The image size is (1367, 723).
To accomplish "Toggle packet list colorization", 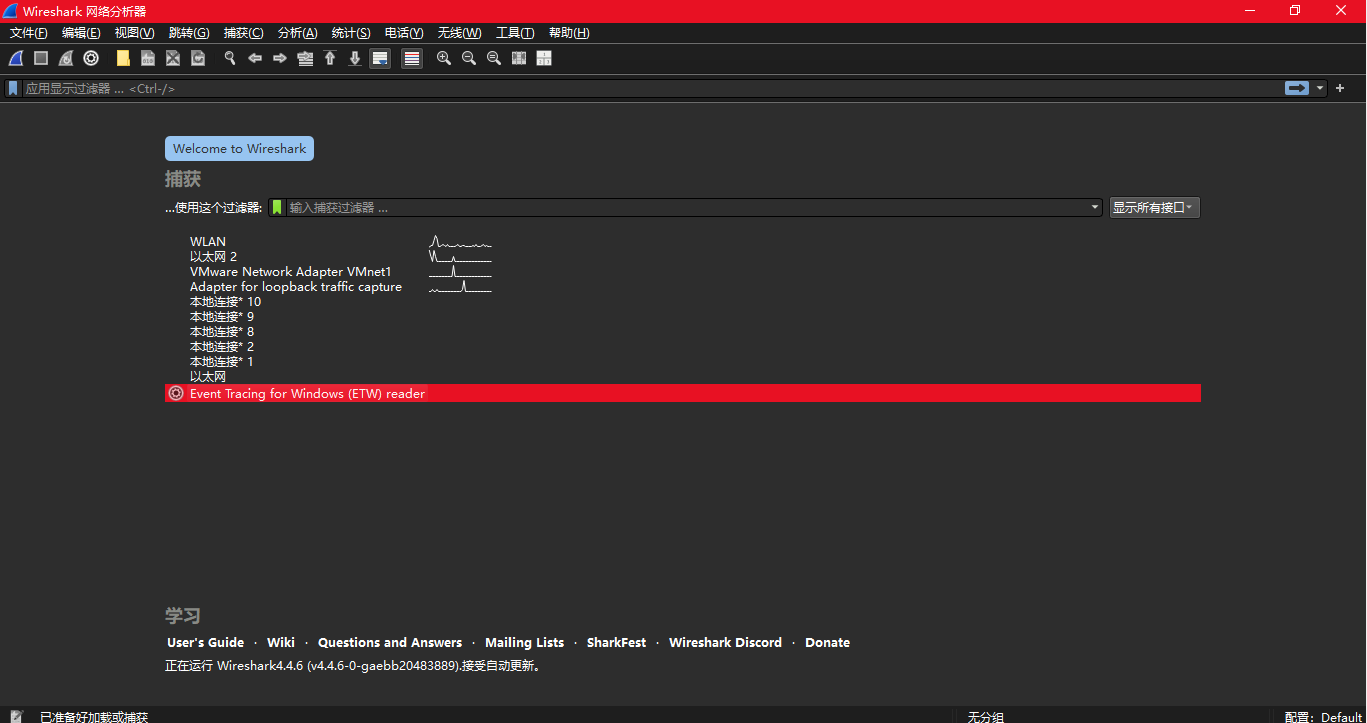I will click(412, 59).
